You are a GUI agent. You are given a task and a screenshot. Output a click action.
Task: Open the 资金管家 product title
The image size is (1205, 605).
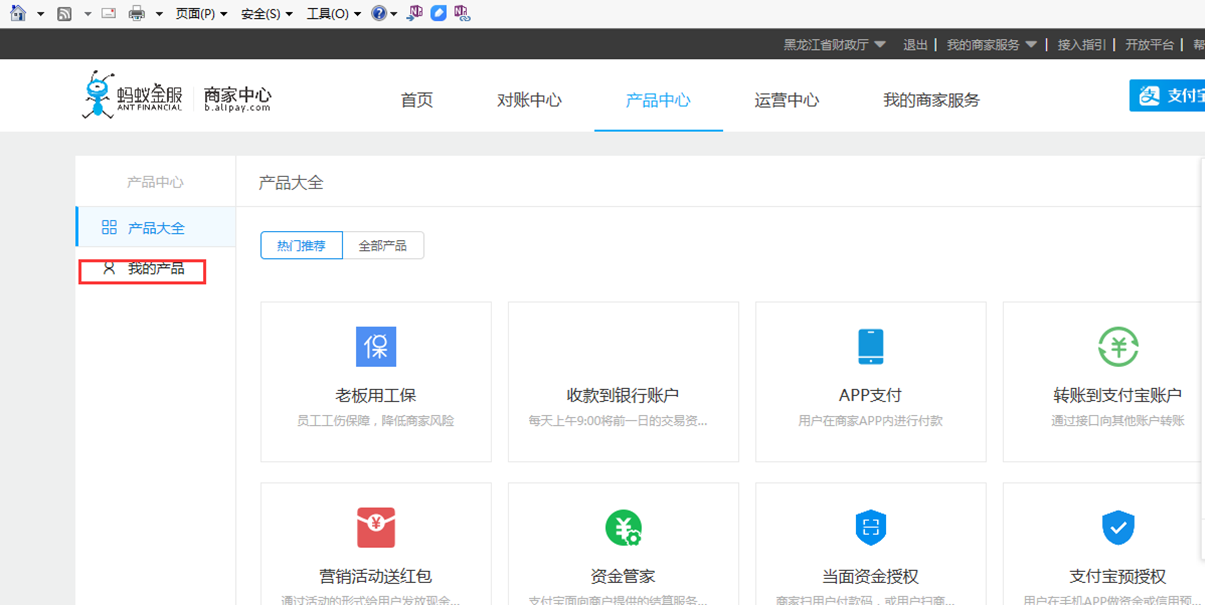point(623,576)
